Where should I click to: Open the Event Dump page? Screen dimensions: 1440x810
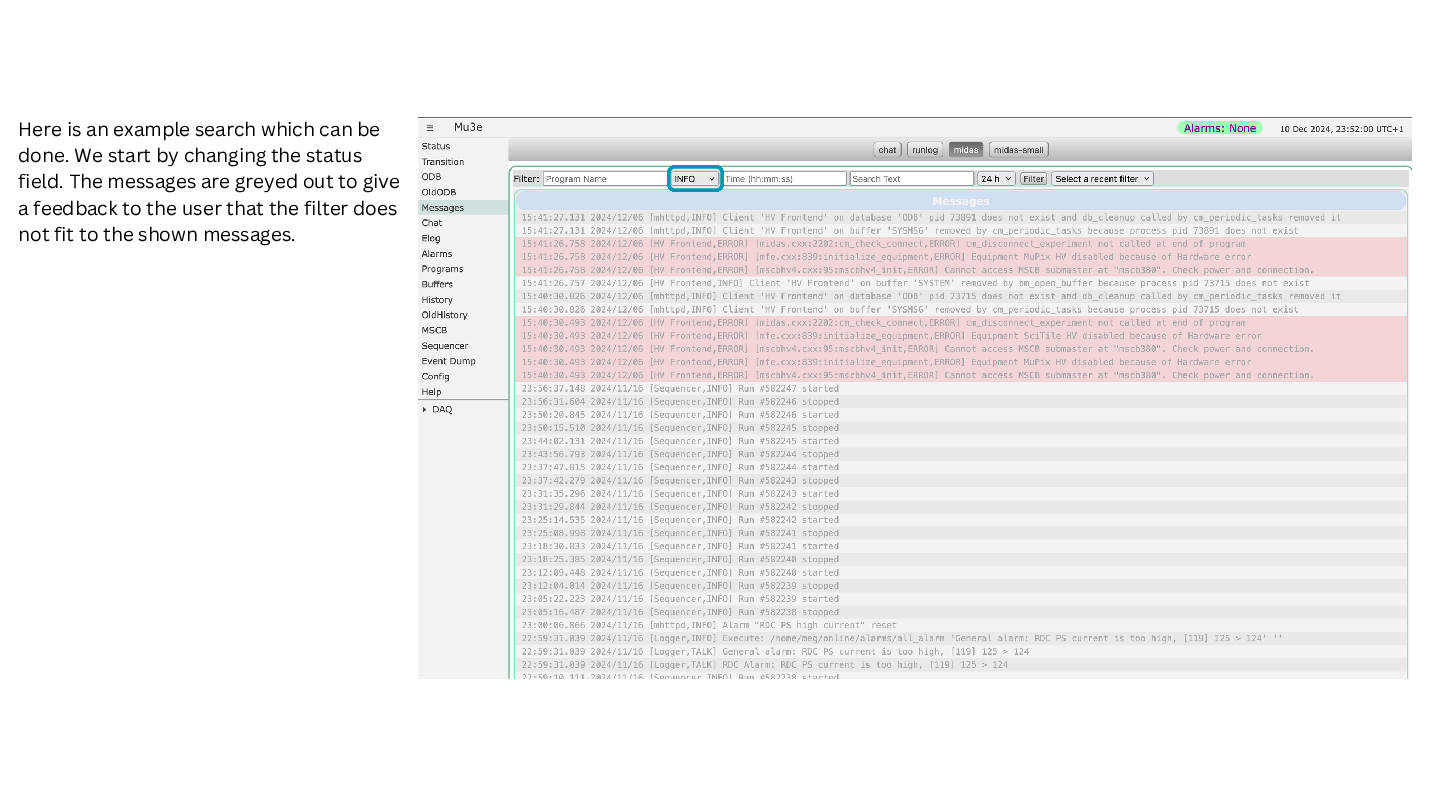click(449, 361)
